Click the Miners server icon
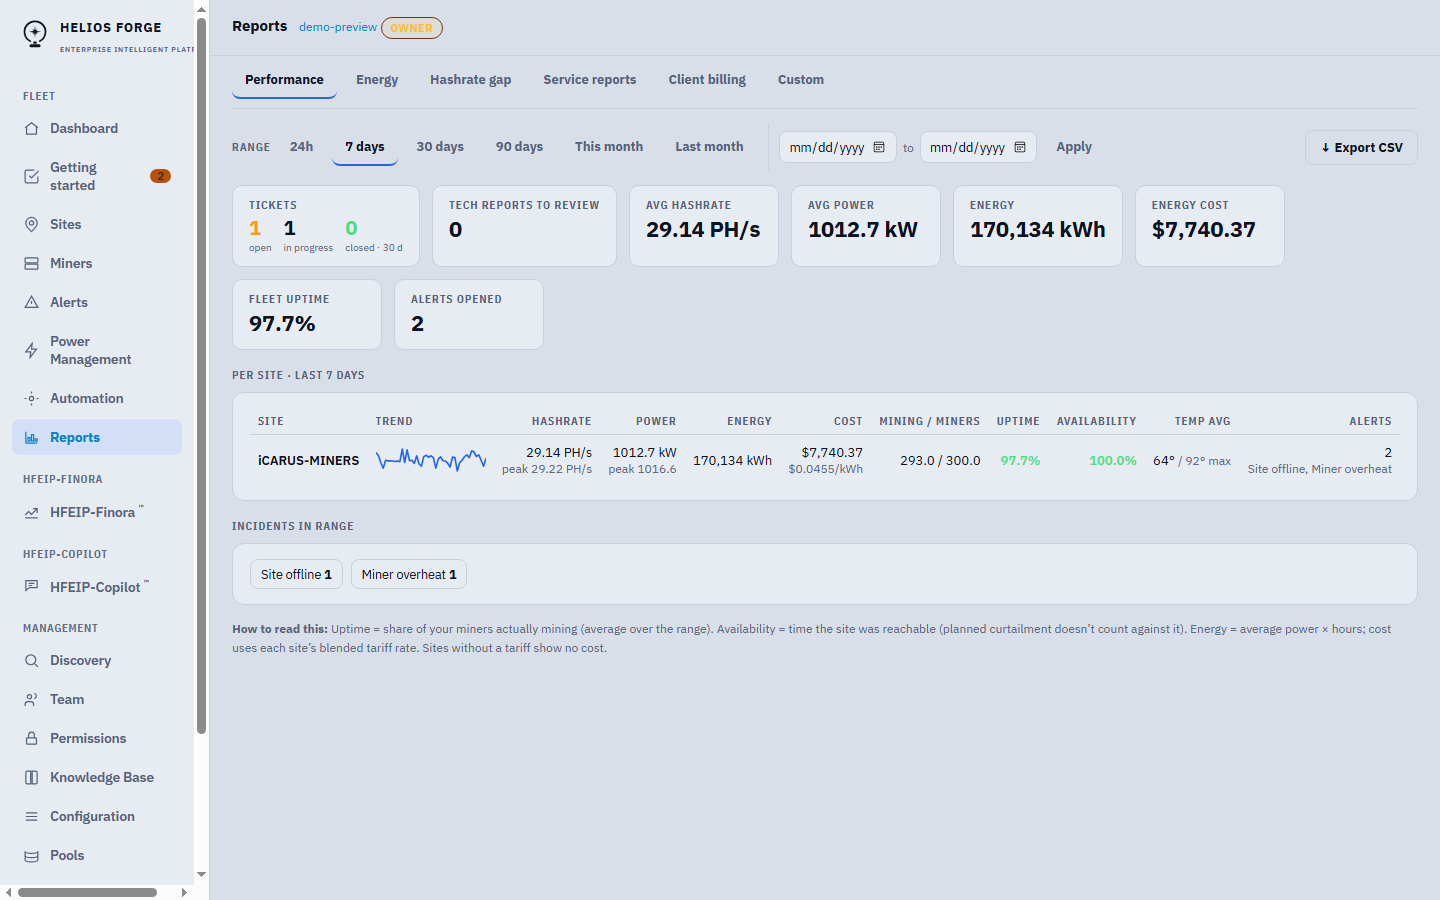 click(x=31, y=263)
